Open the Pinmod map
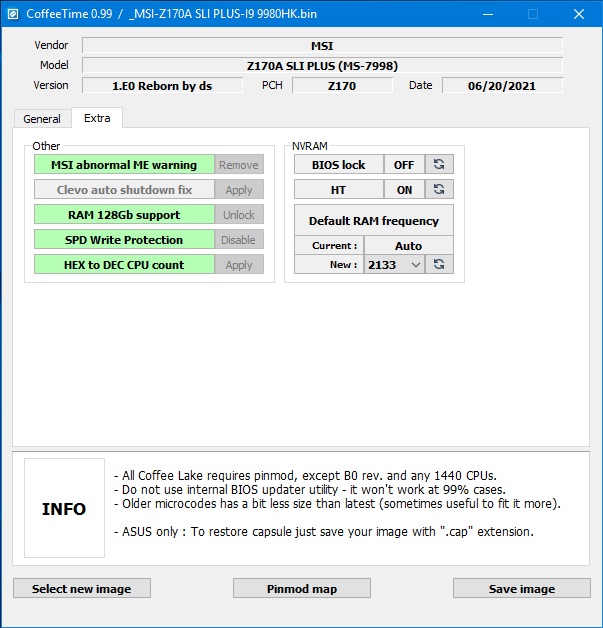Viewport: 603px width, 628px height. 302,588
